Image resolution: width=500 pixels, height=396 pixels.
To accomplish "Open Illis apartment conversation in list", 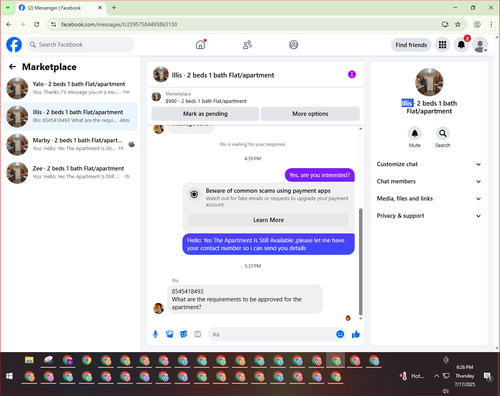I will (70, 116).
